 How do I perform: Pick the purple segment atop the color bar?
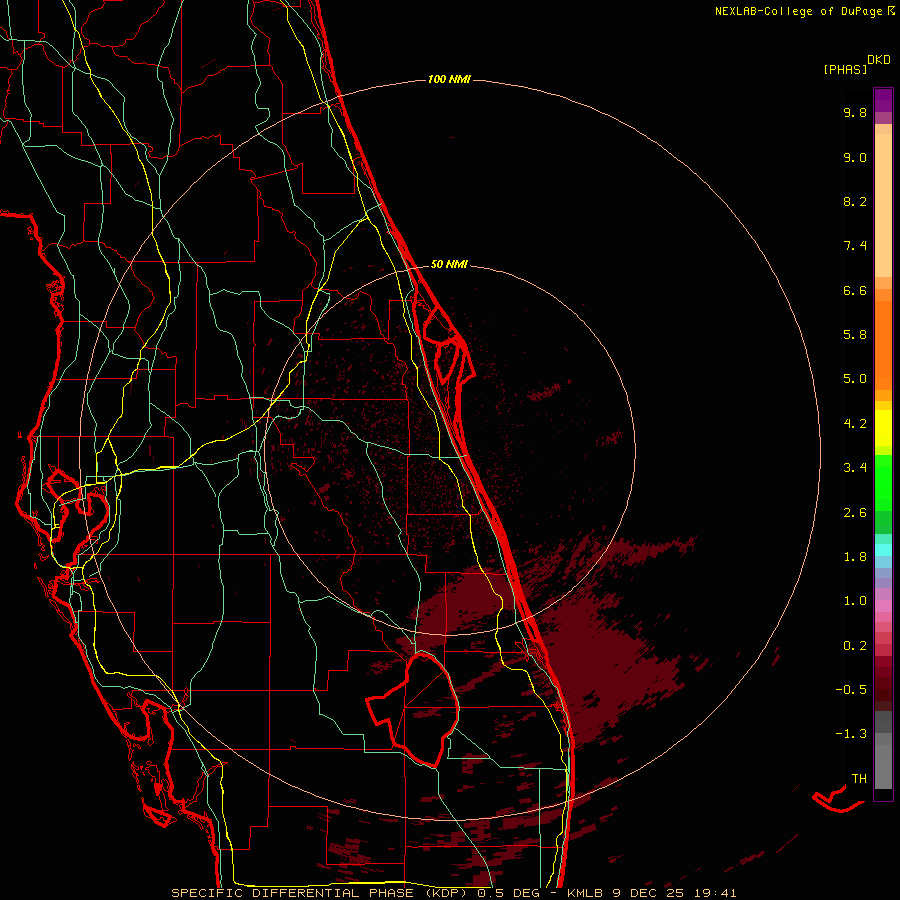tap(883, 100)
